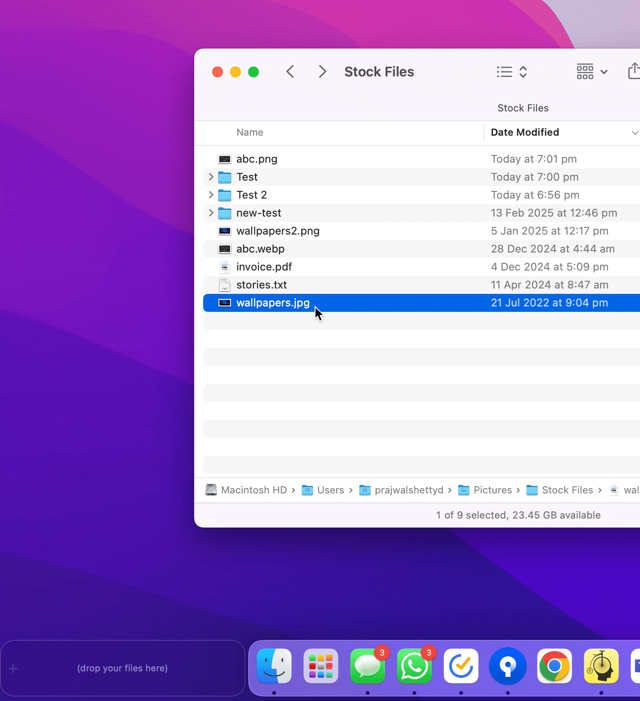
Task: Select the abc.png file name
Action: 257,159
